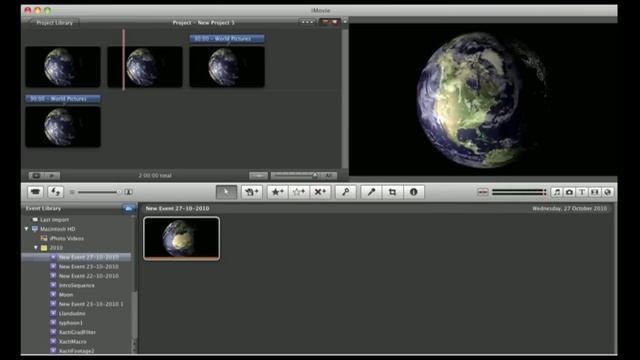Open the Inspector (i button)
Viewport: 640px width, 360px height.
tap(413, 192)
